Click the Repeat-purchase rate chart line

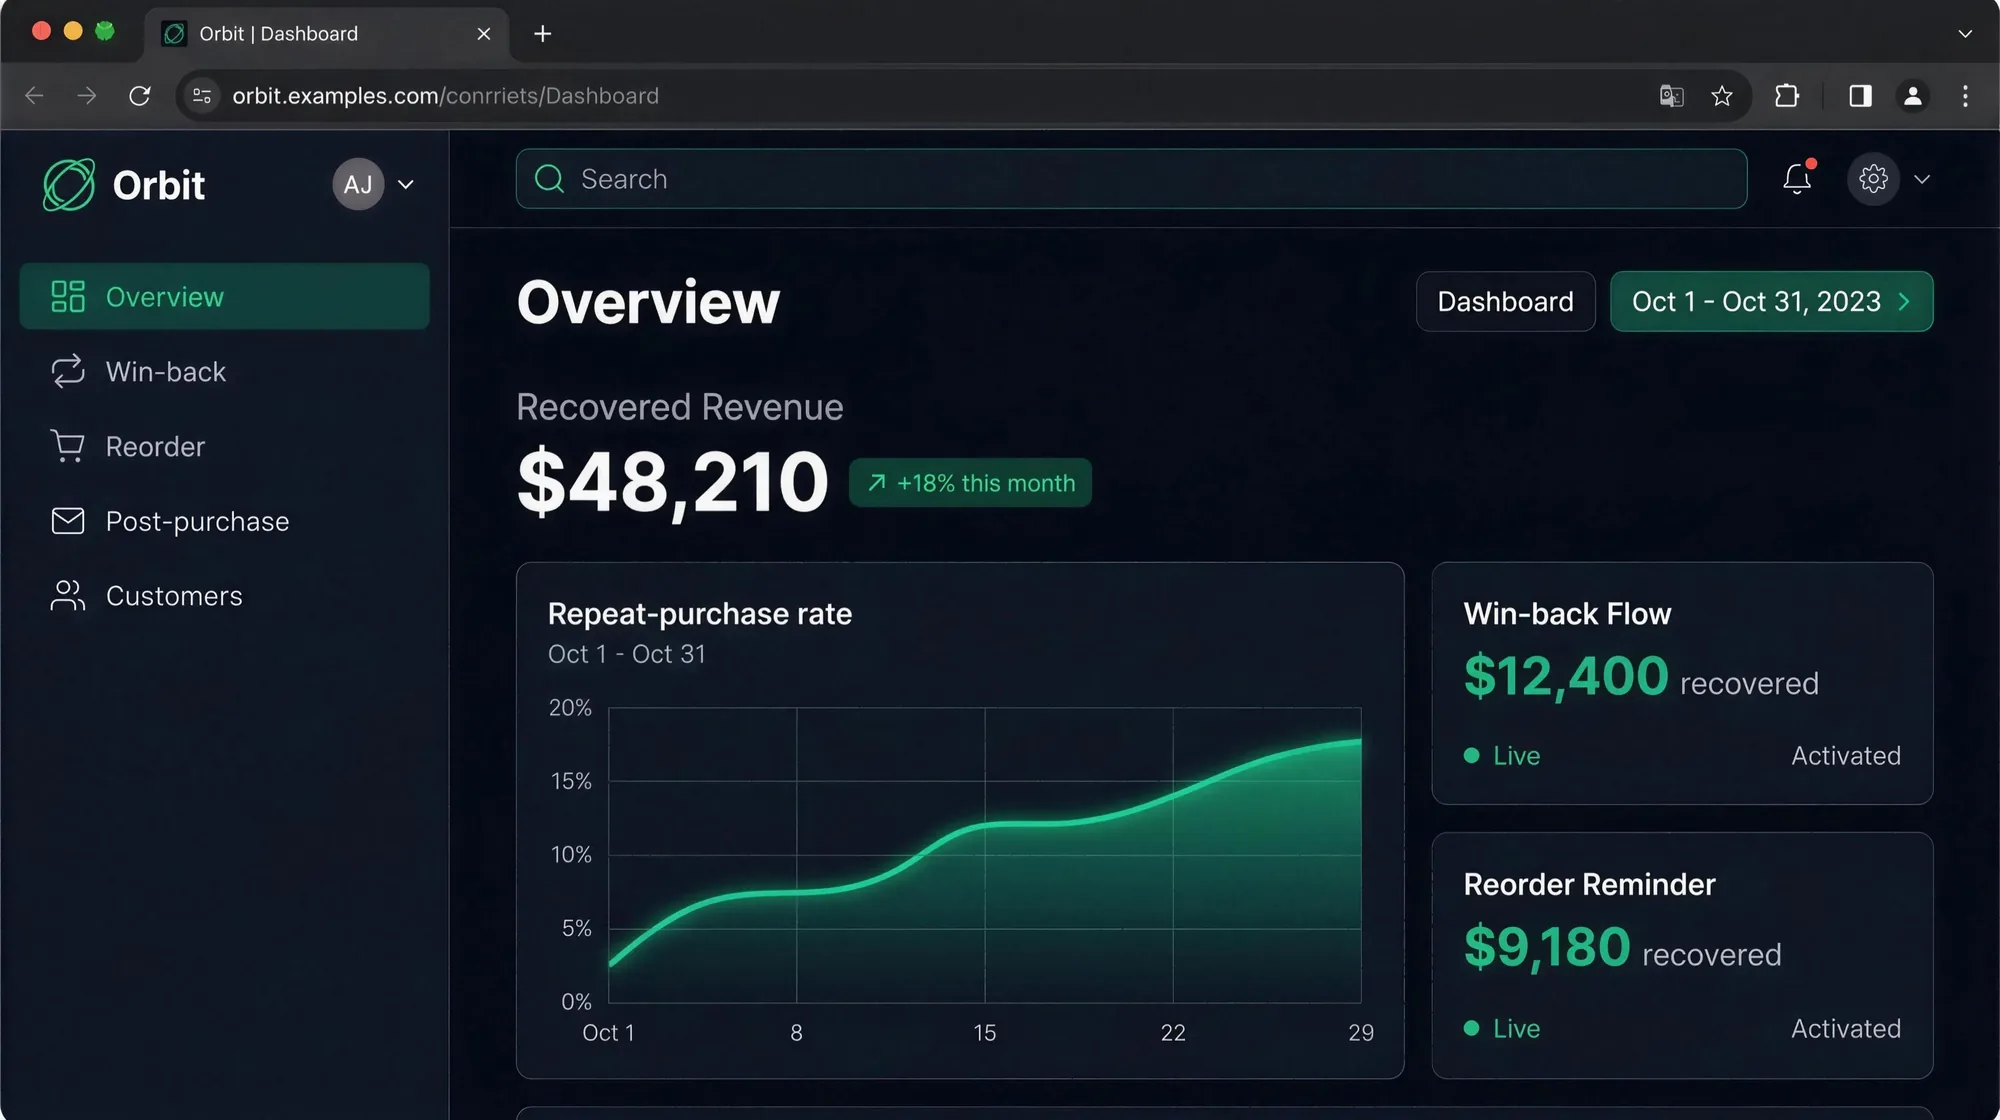pos(985,826)
